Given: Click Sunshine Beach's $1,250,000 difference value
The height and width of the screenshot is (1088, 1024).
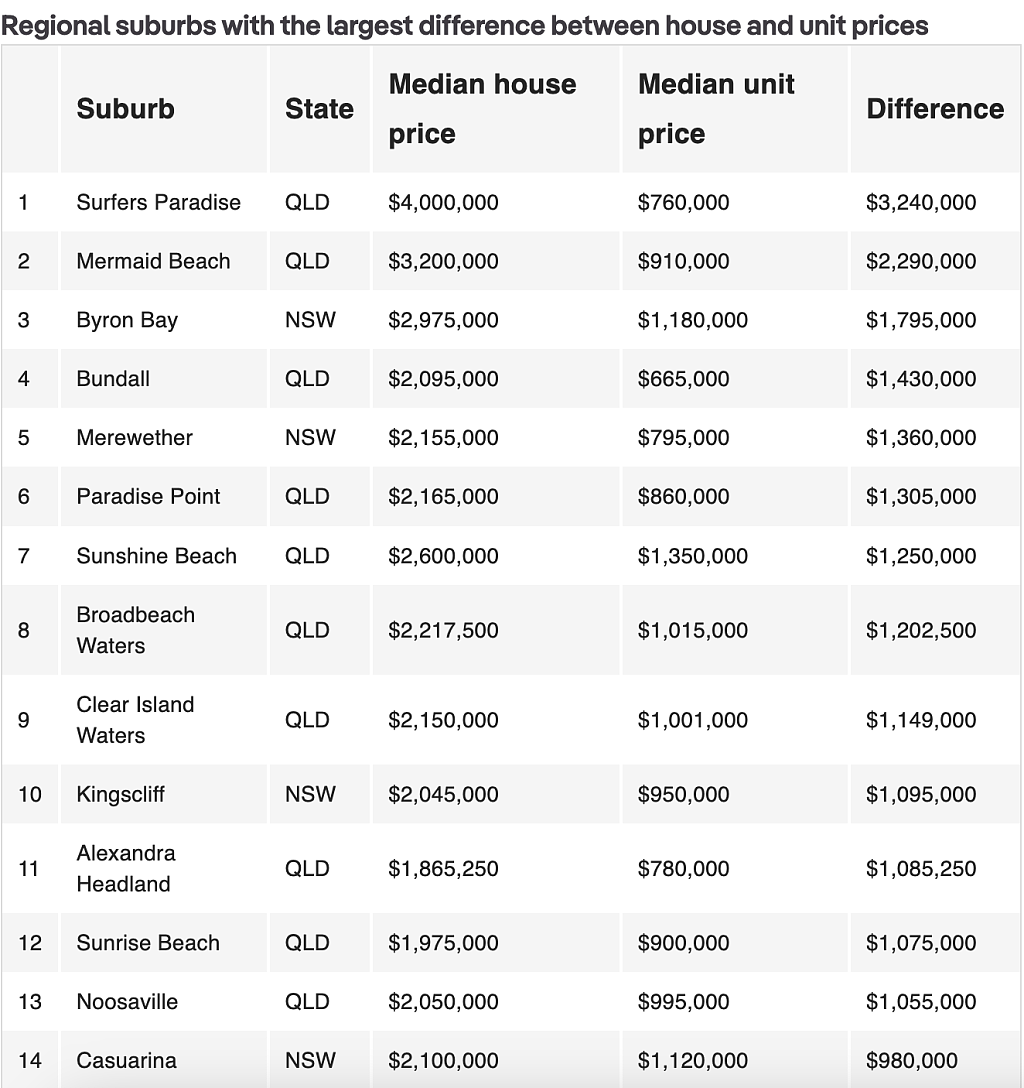Looking at the screenshot, I should pos(921,556).
